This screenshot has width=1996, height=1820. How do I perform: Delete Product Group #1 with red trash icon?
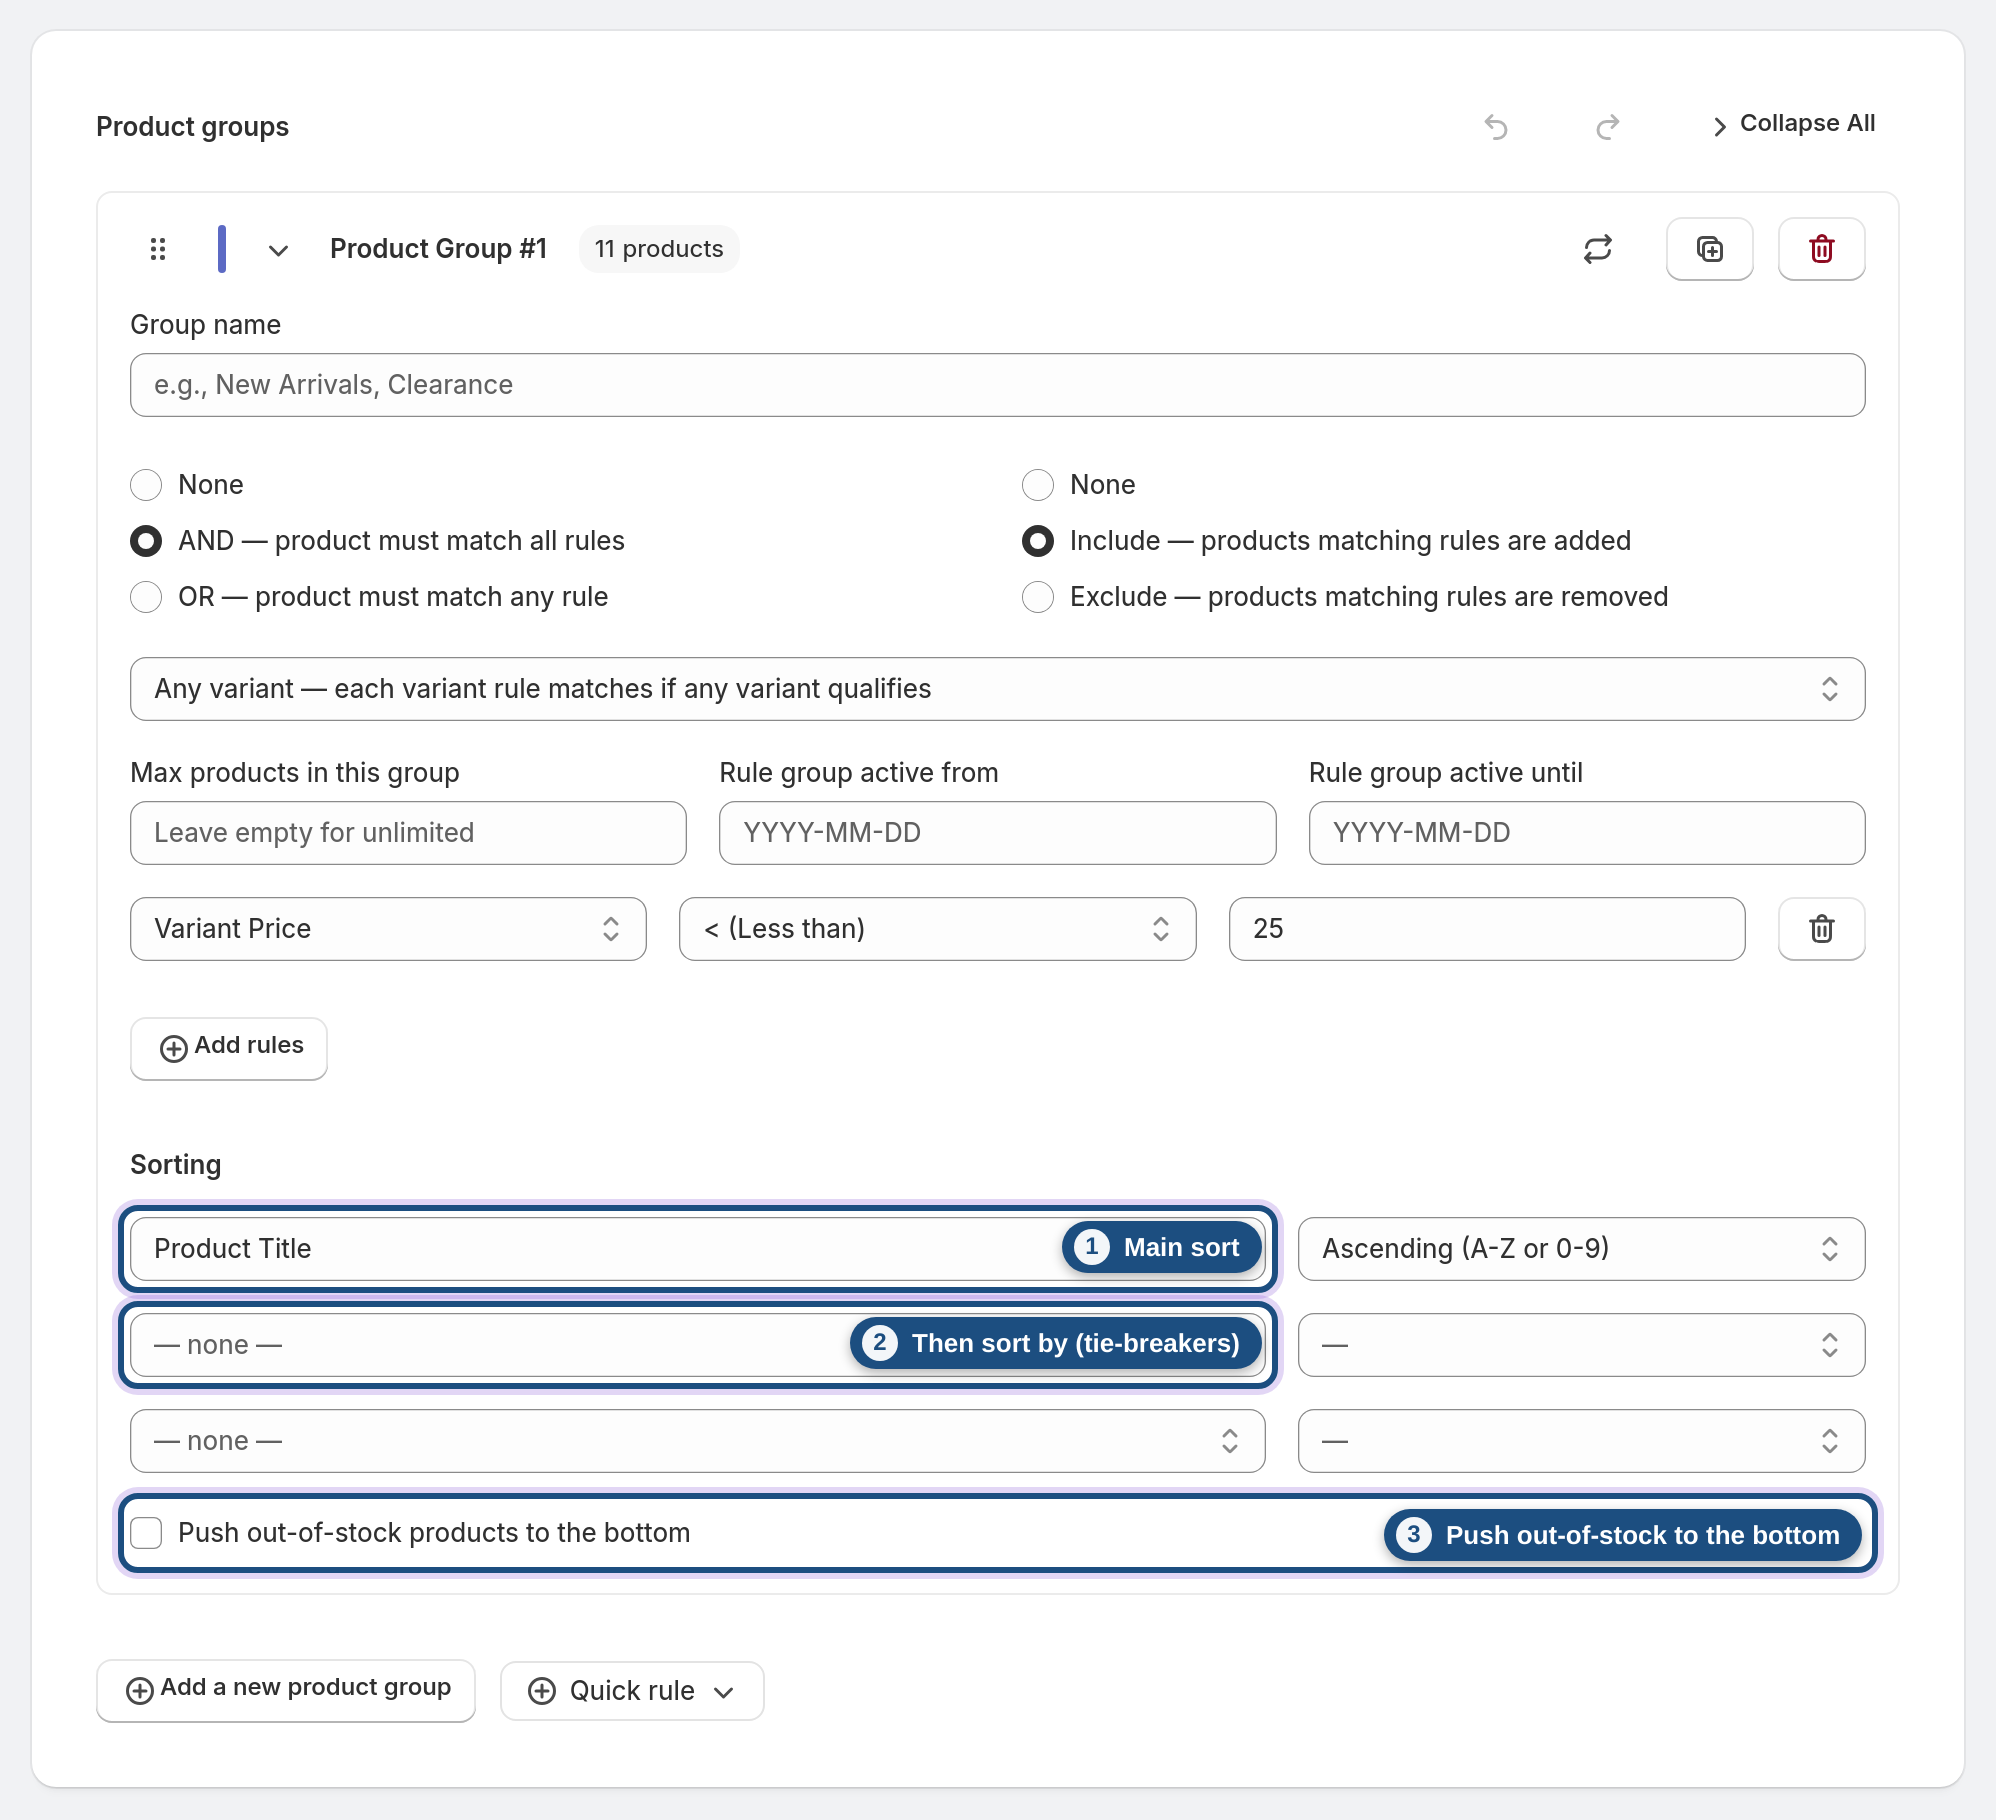(x=1822, y=249)
